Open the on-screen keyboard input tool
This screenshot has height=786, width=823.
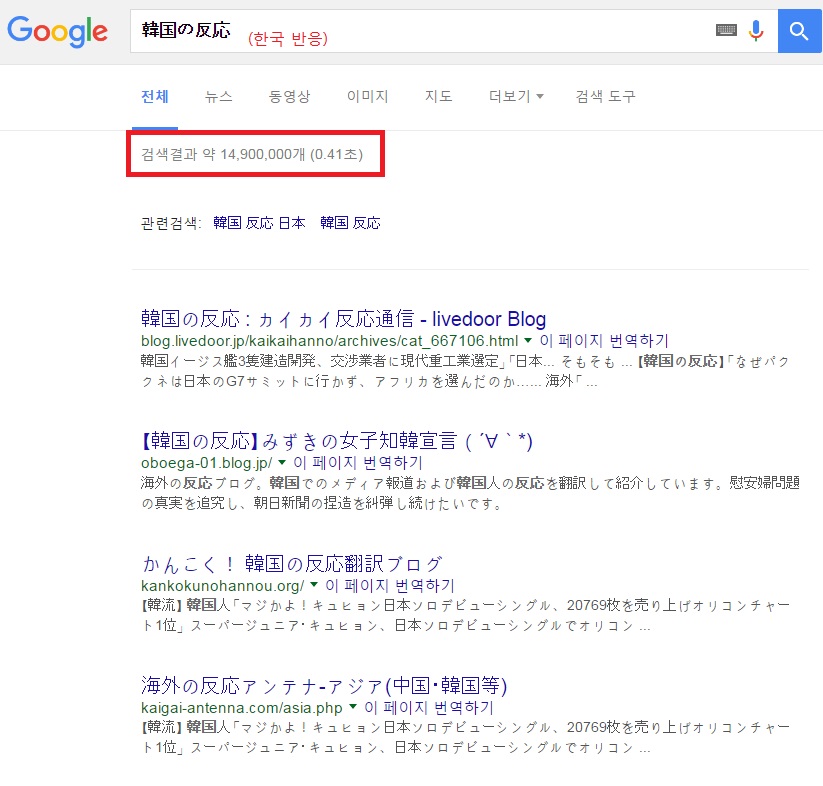point(727,31)
